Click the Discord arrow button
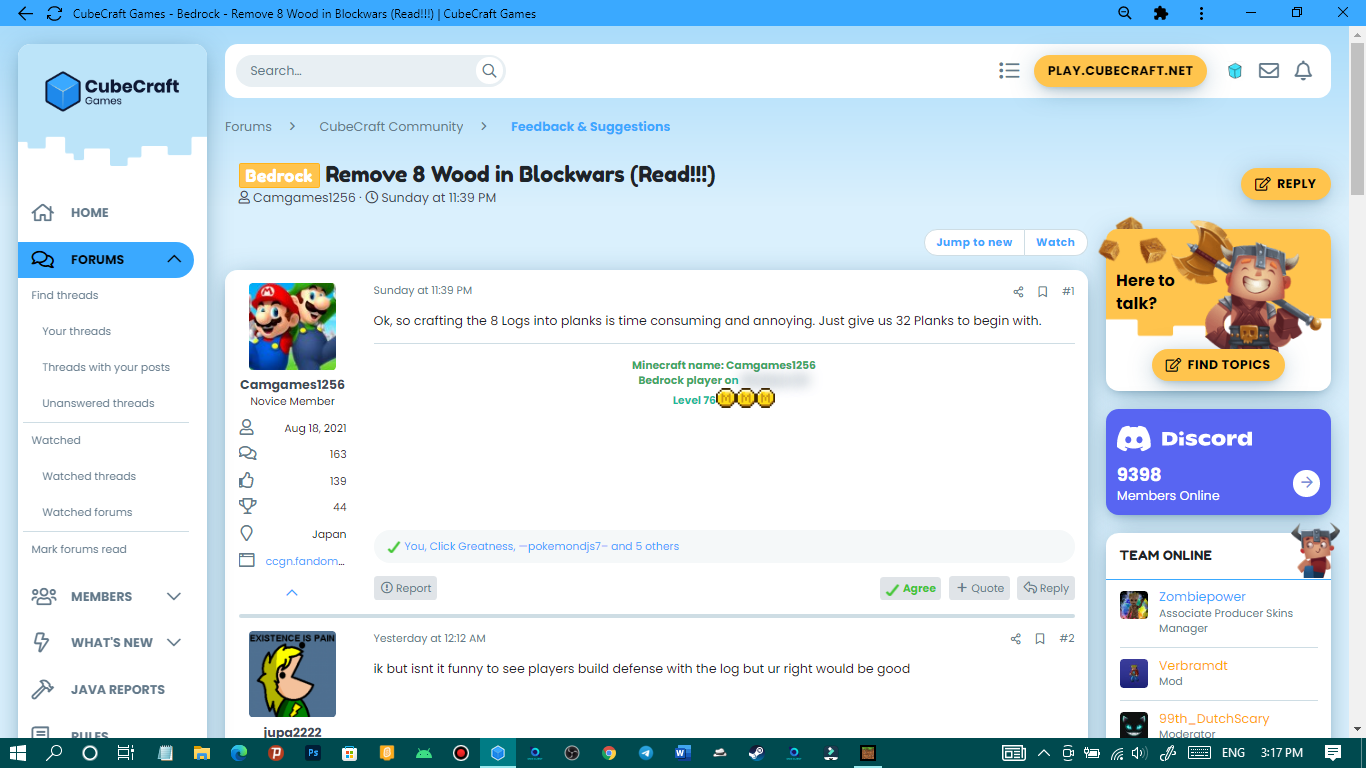 pyautogui.click(x=1306, y=484)
